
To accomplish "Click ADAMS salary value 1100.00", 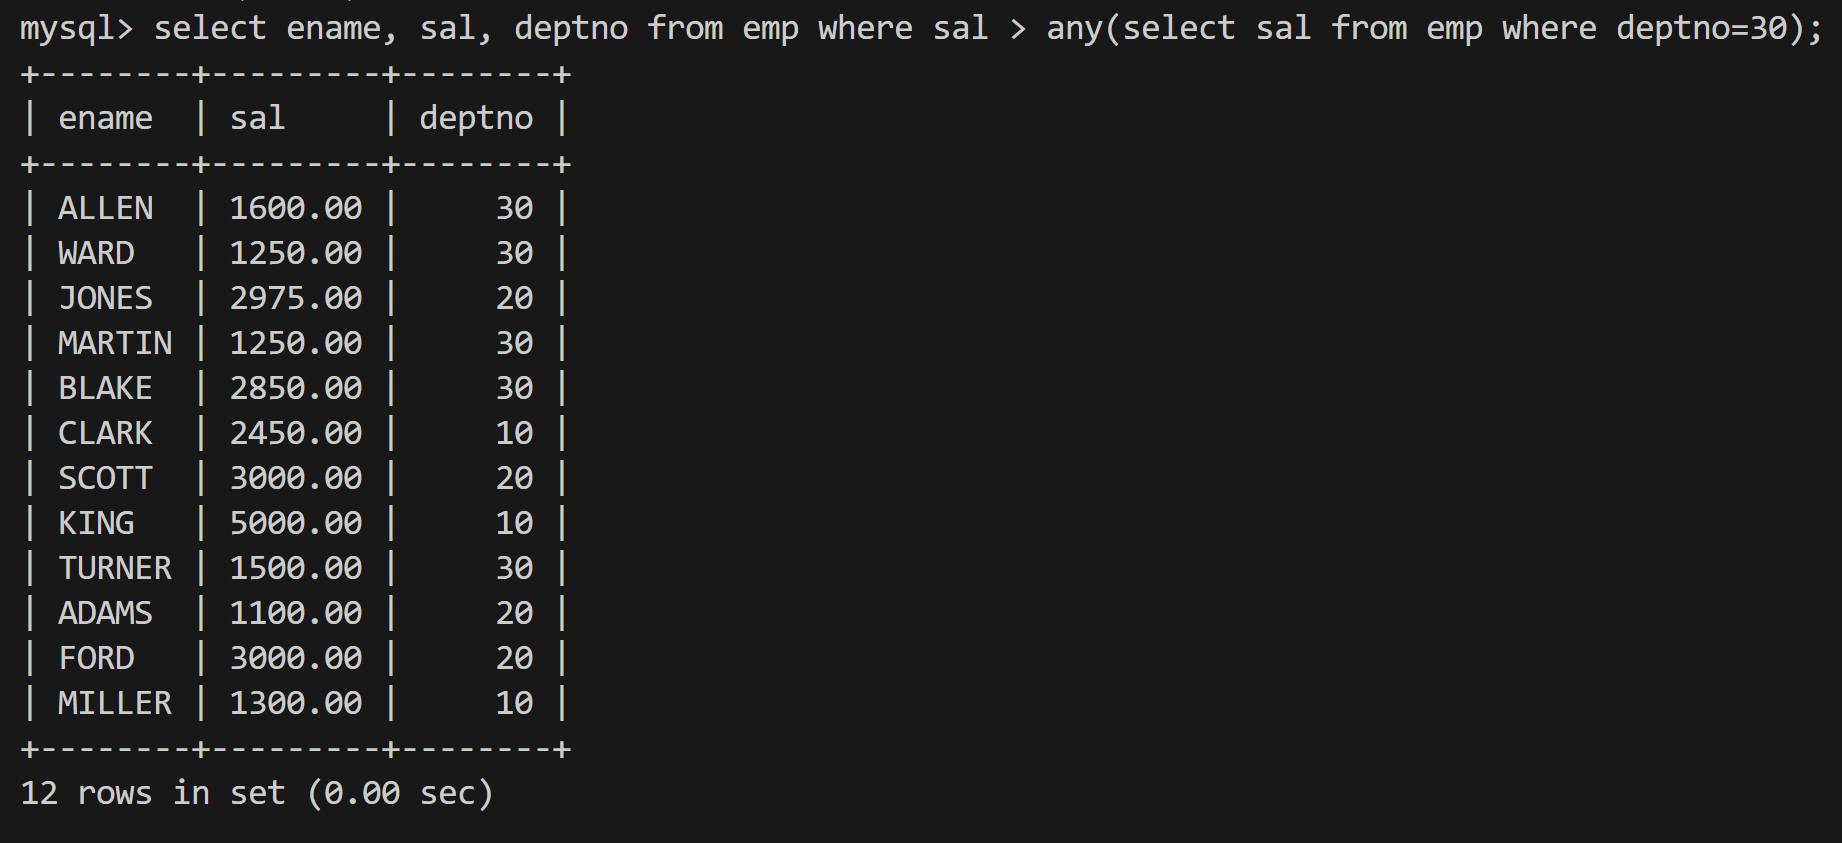I will tap(296, 613).
